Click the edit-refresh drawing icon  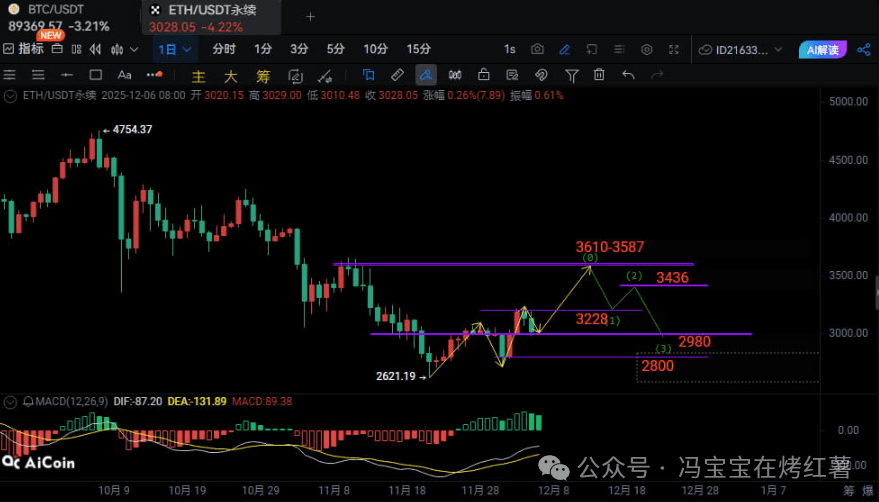(295, 76)
